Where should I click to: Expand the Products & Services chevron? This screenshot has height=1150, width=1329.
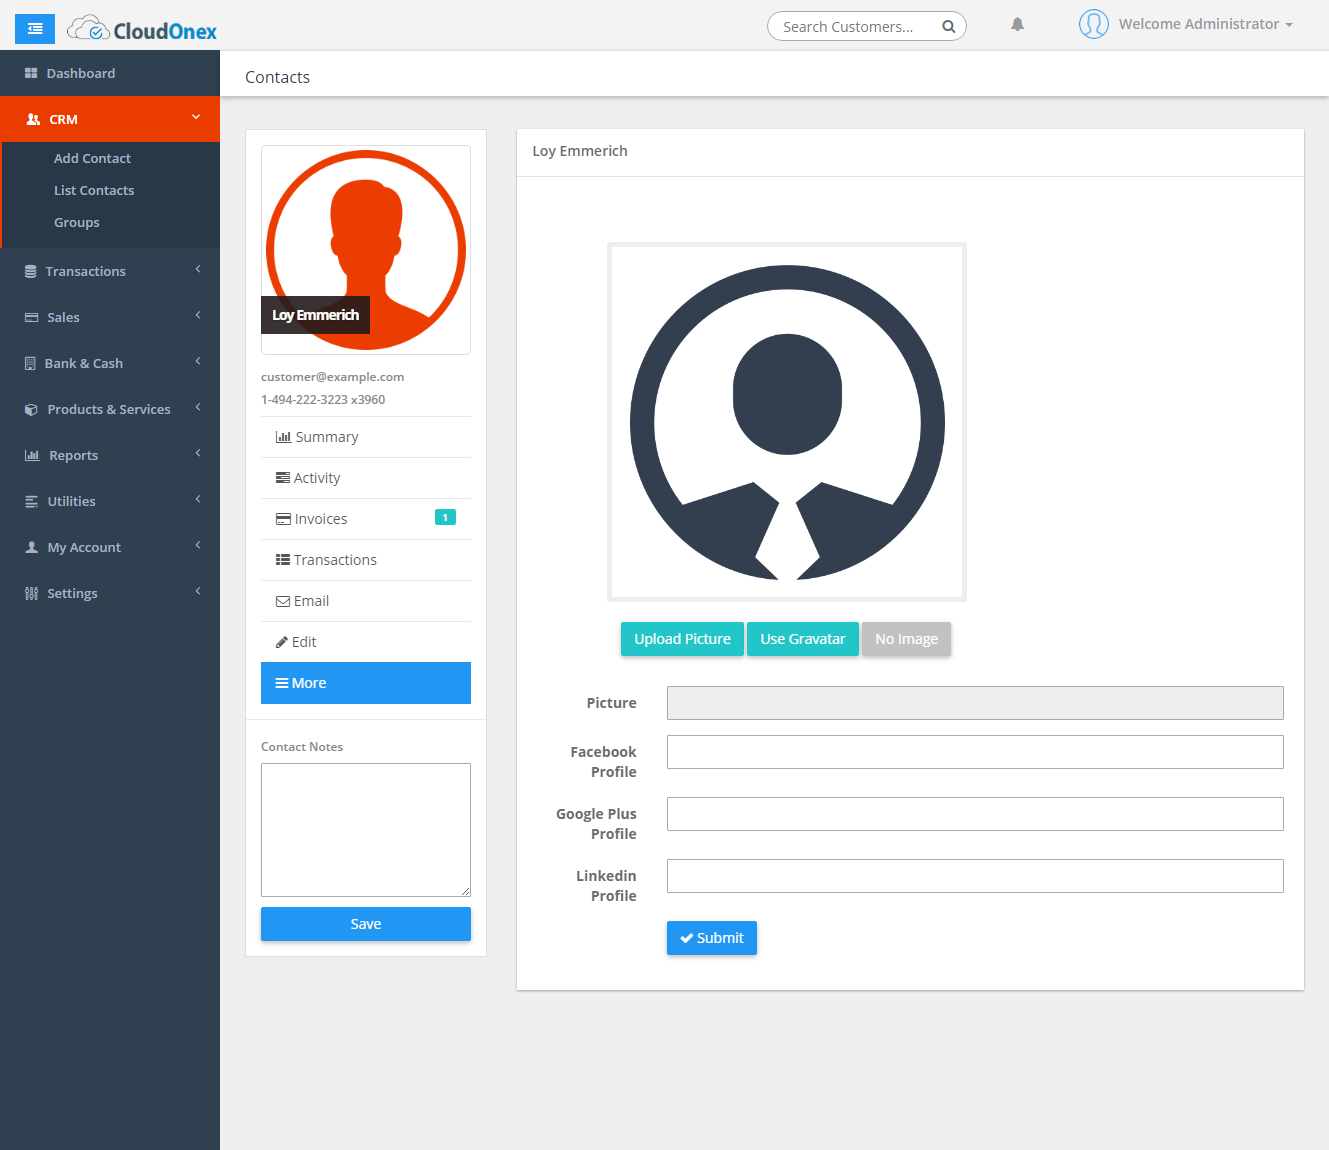click(x=198, y=407)
